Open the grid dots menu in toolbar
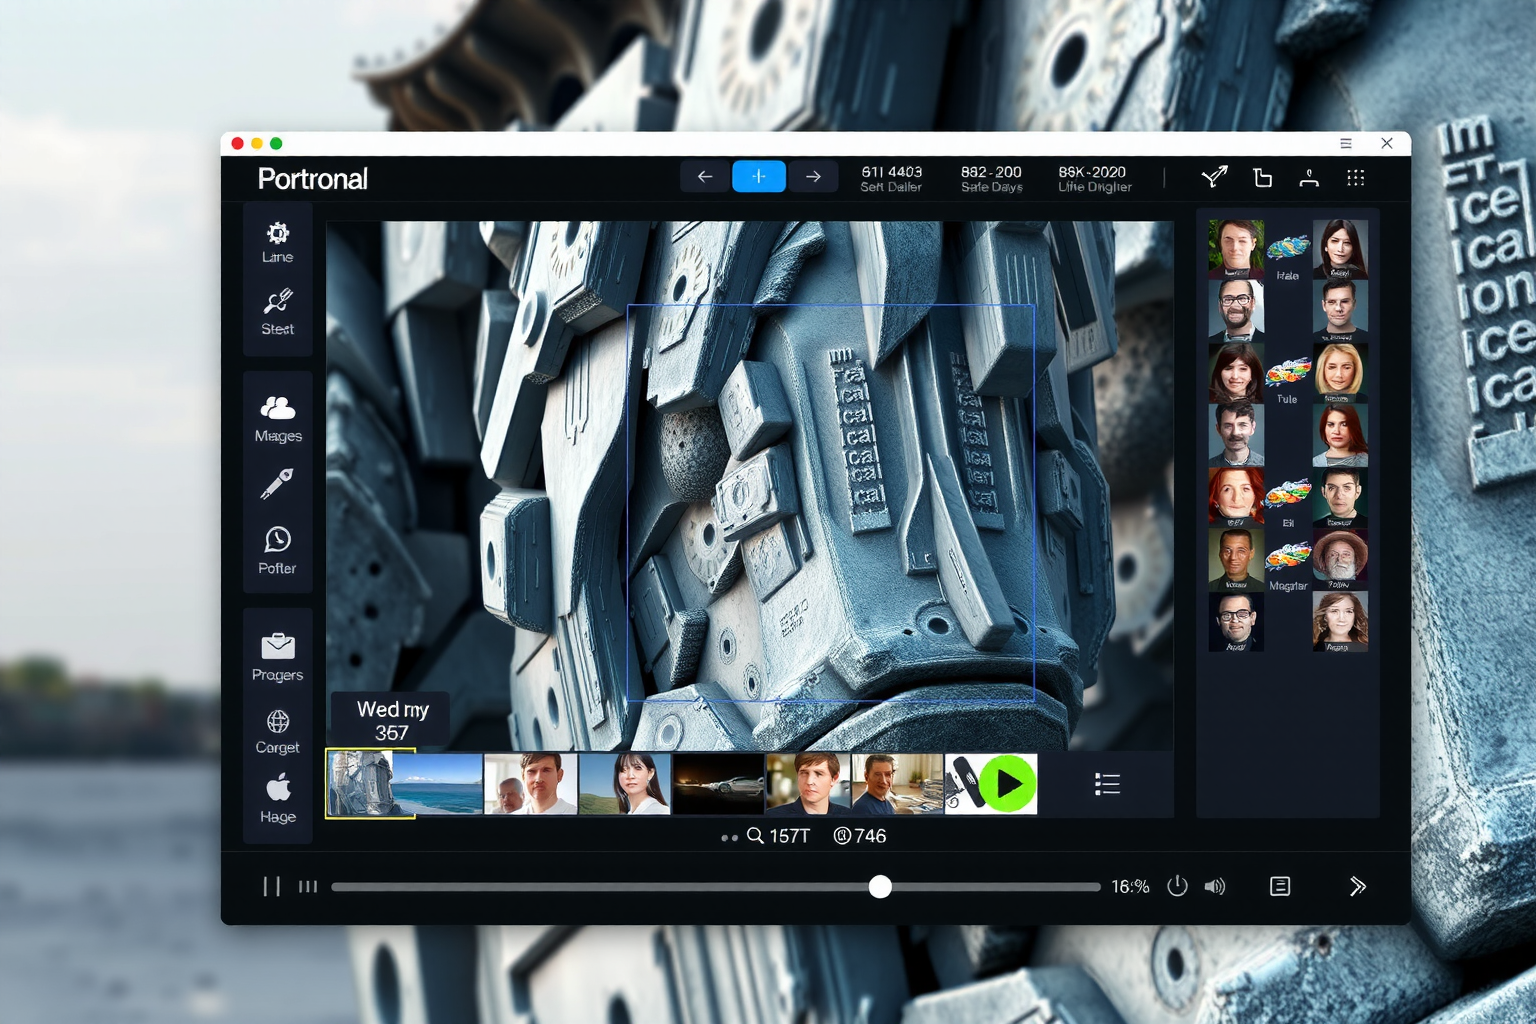The height and width of the screenshot is (1024, 1536). 1355,178
